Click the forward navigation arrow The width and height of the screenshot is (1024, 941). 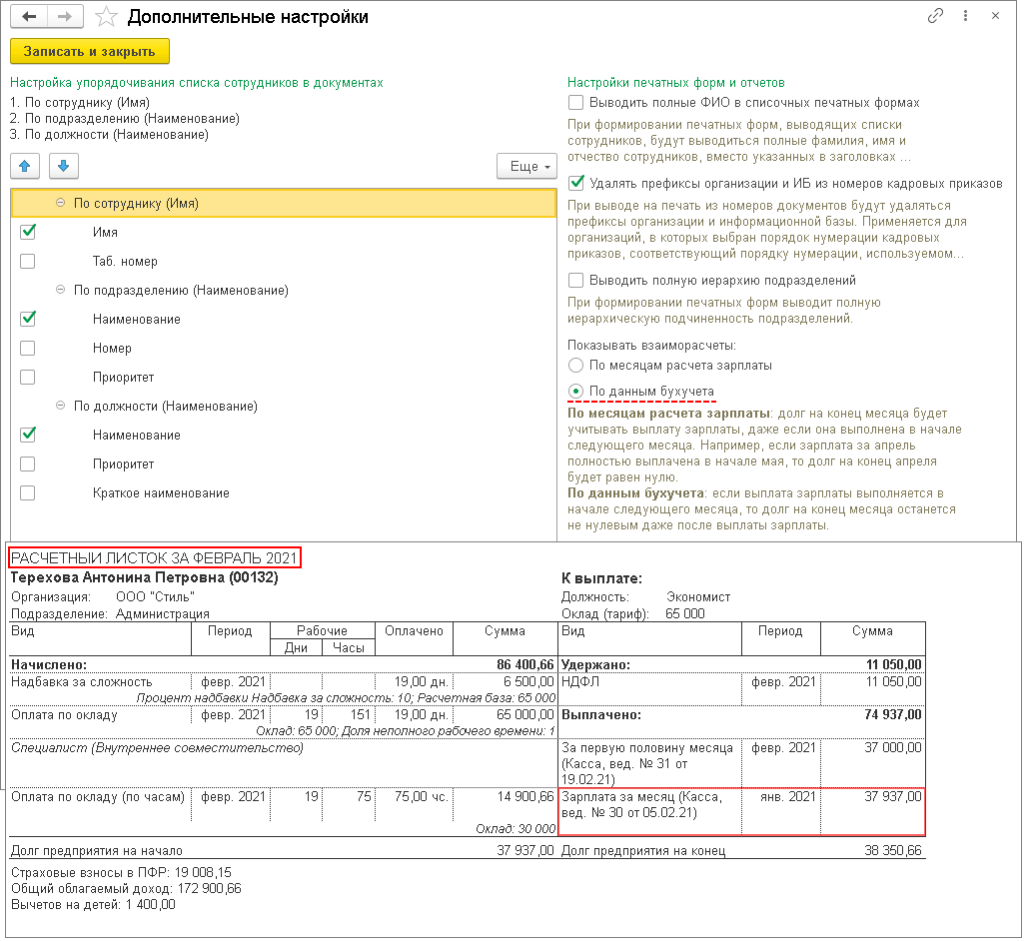(64, 17)
